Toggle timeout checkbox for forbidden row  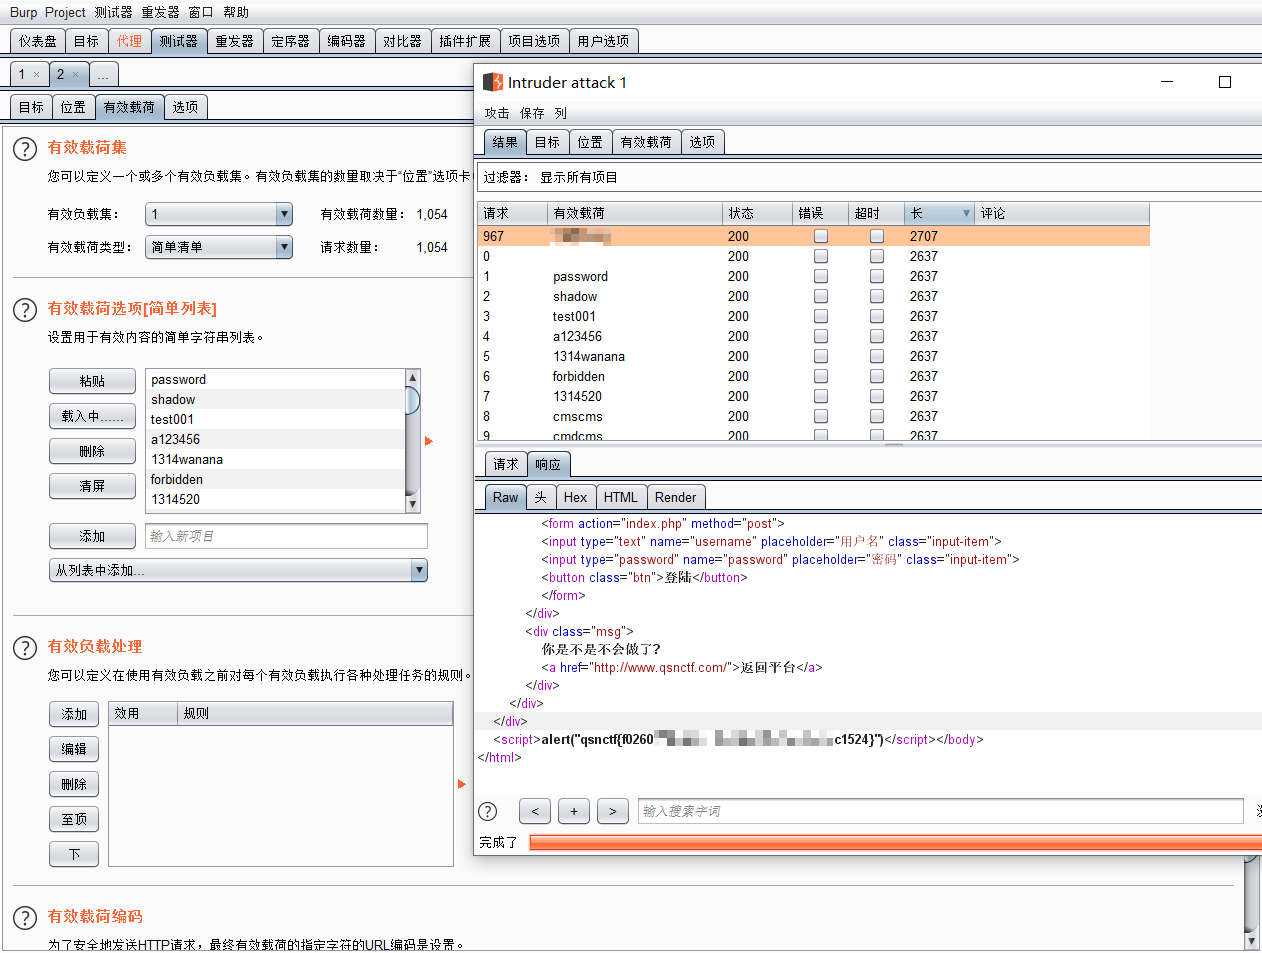[x=877, y=376]
